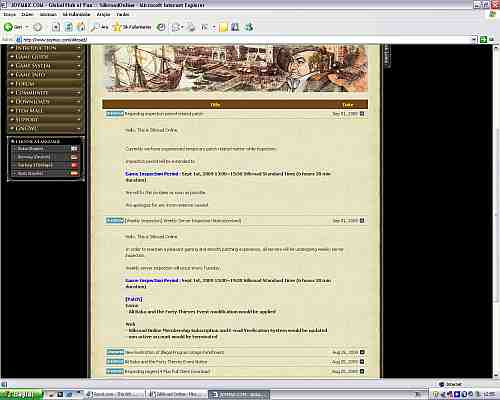Open the SUPPORT sidebar menu
Viewport: 500px width, 400px height.
46,120
